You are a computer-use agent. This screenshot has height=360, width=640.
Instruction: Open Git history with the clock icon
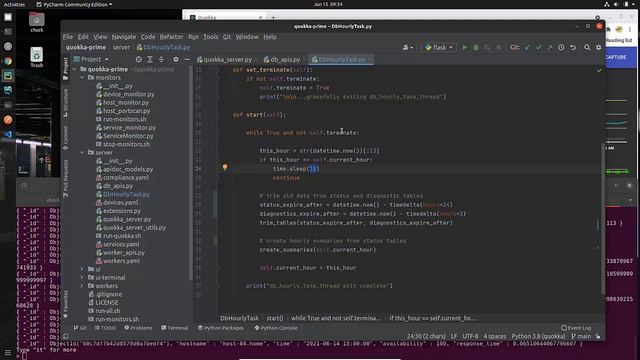(x=561, y=47)
